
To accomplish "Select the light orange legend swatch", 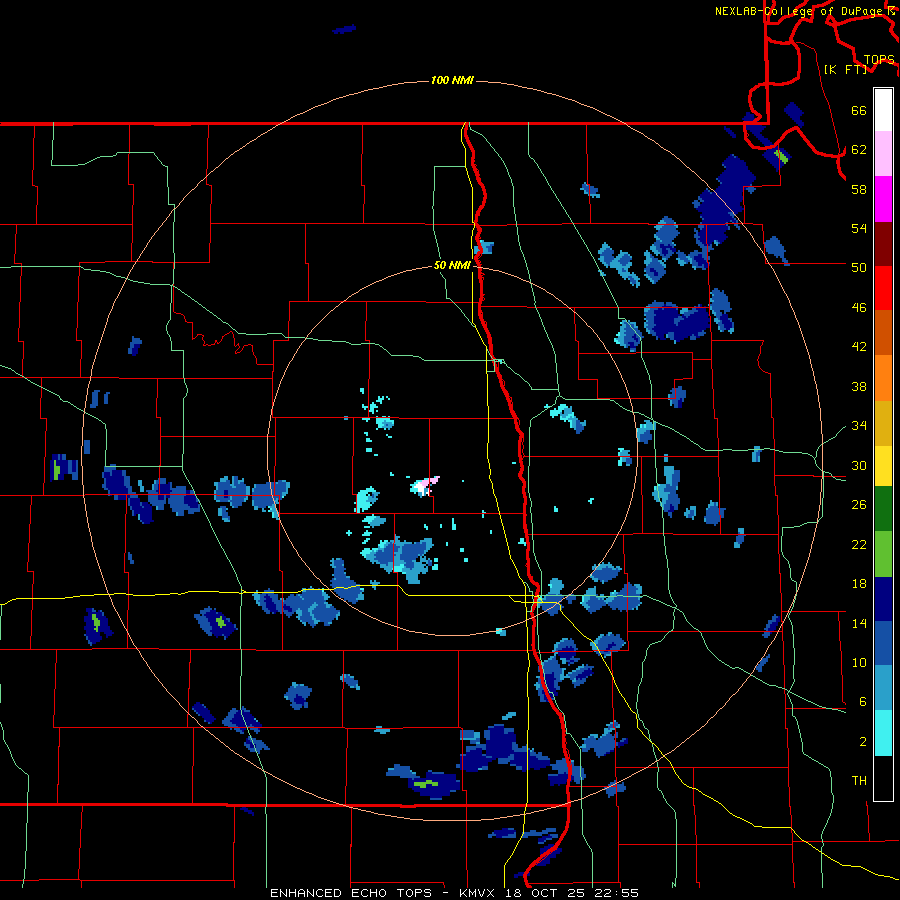I will 883,378.
